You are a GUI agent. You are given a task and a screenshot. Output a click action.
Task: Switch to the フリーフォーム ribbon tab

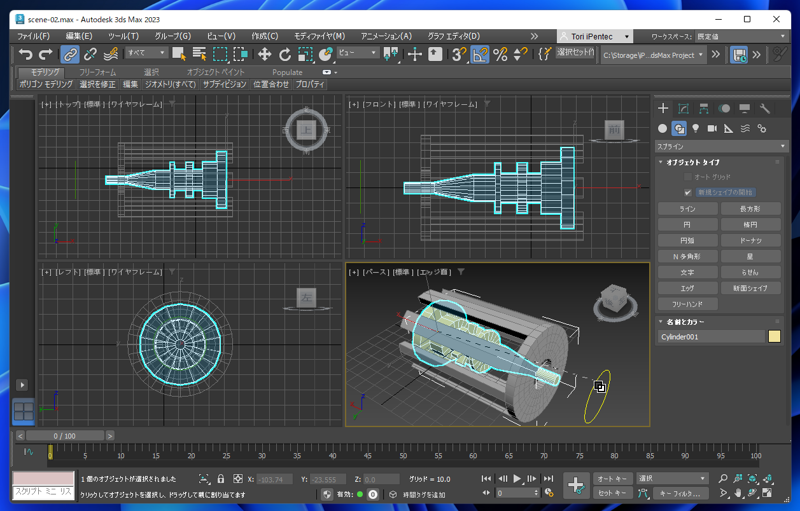pyautogui.click(x=97, y=72)
